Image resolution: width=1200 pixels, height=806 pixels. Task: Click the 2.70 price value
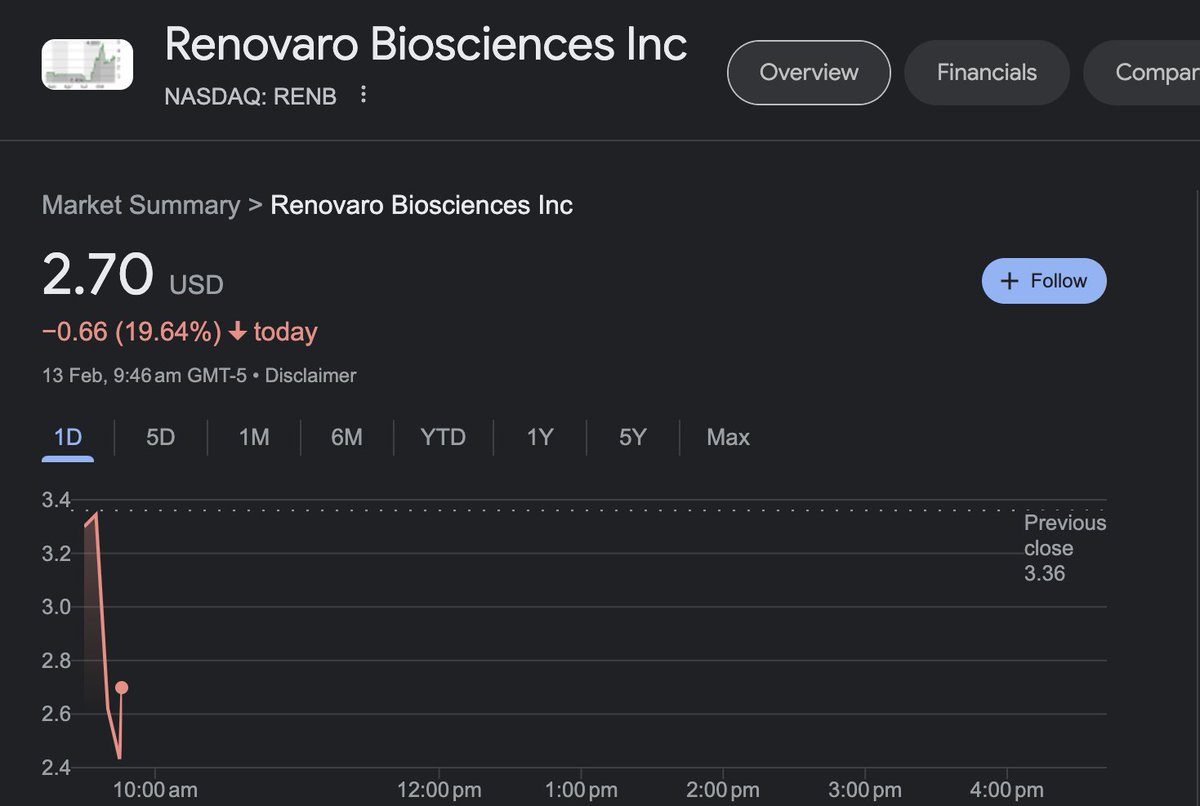coord(98,274)
